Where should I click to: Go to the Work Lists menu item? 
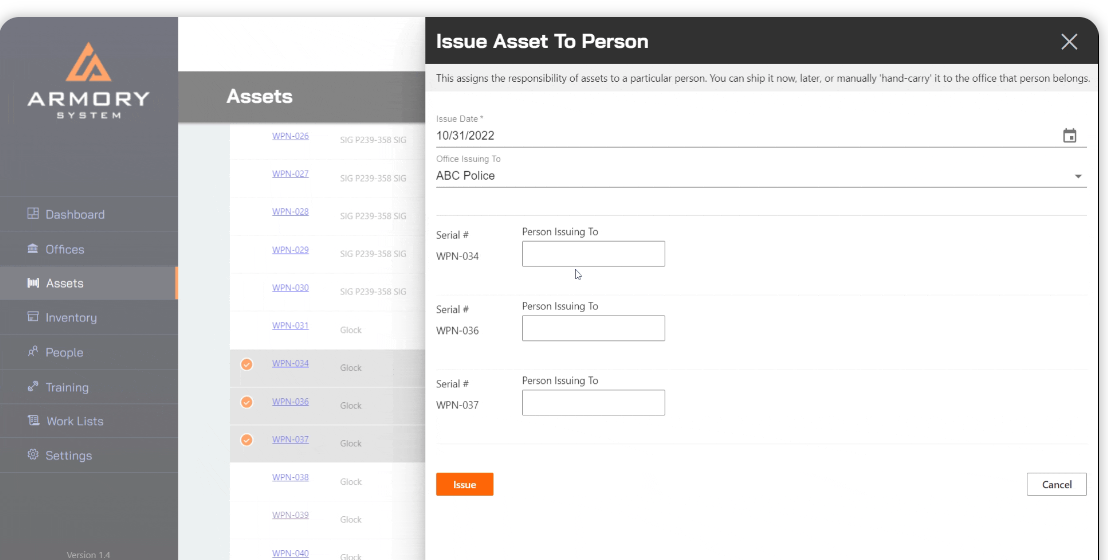pos(74,421)
